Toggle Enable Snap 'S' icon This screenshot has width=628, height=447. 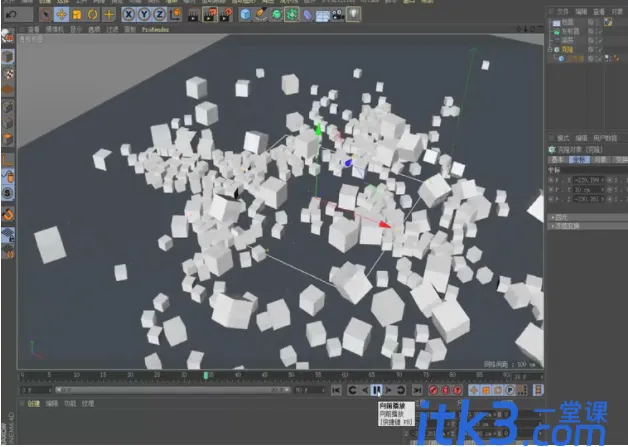coord(8,193)
